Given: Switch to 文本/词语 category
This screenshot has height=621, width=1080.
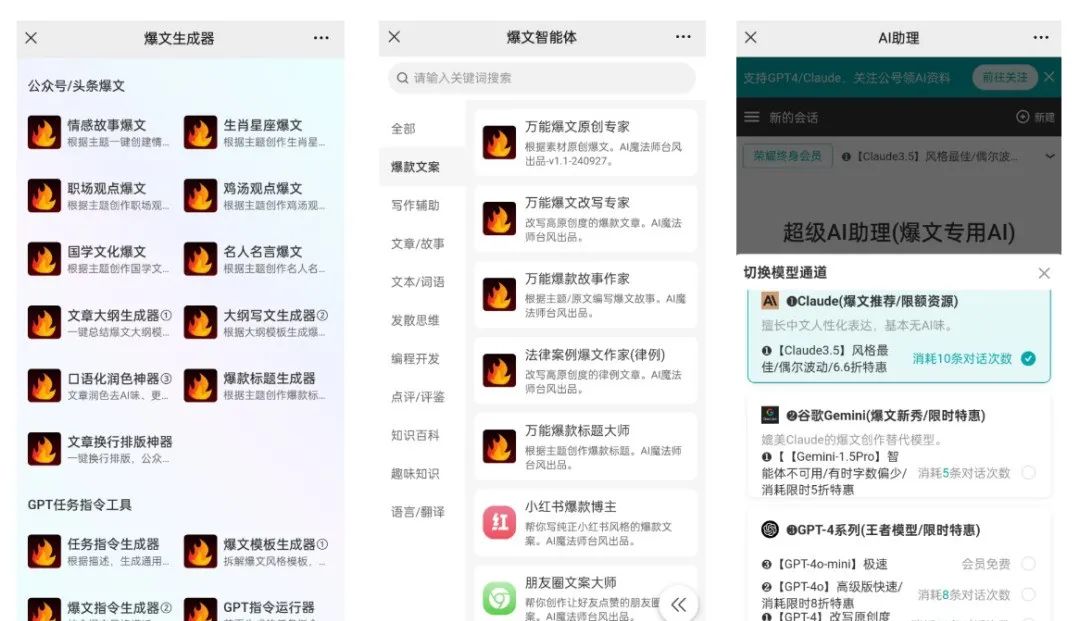Looking at the screenshot, I should 418,282.
